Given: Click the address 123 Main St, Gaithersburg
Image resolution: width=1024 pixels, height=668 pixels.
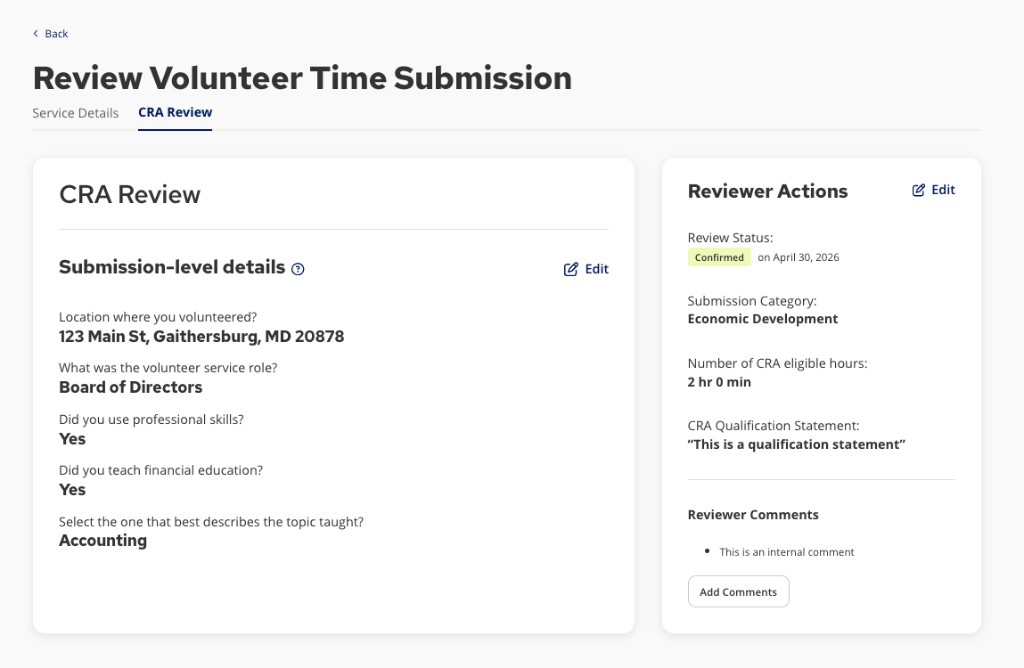Looking at the screenshot, I should click(201, 336).
